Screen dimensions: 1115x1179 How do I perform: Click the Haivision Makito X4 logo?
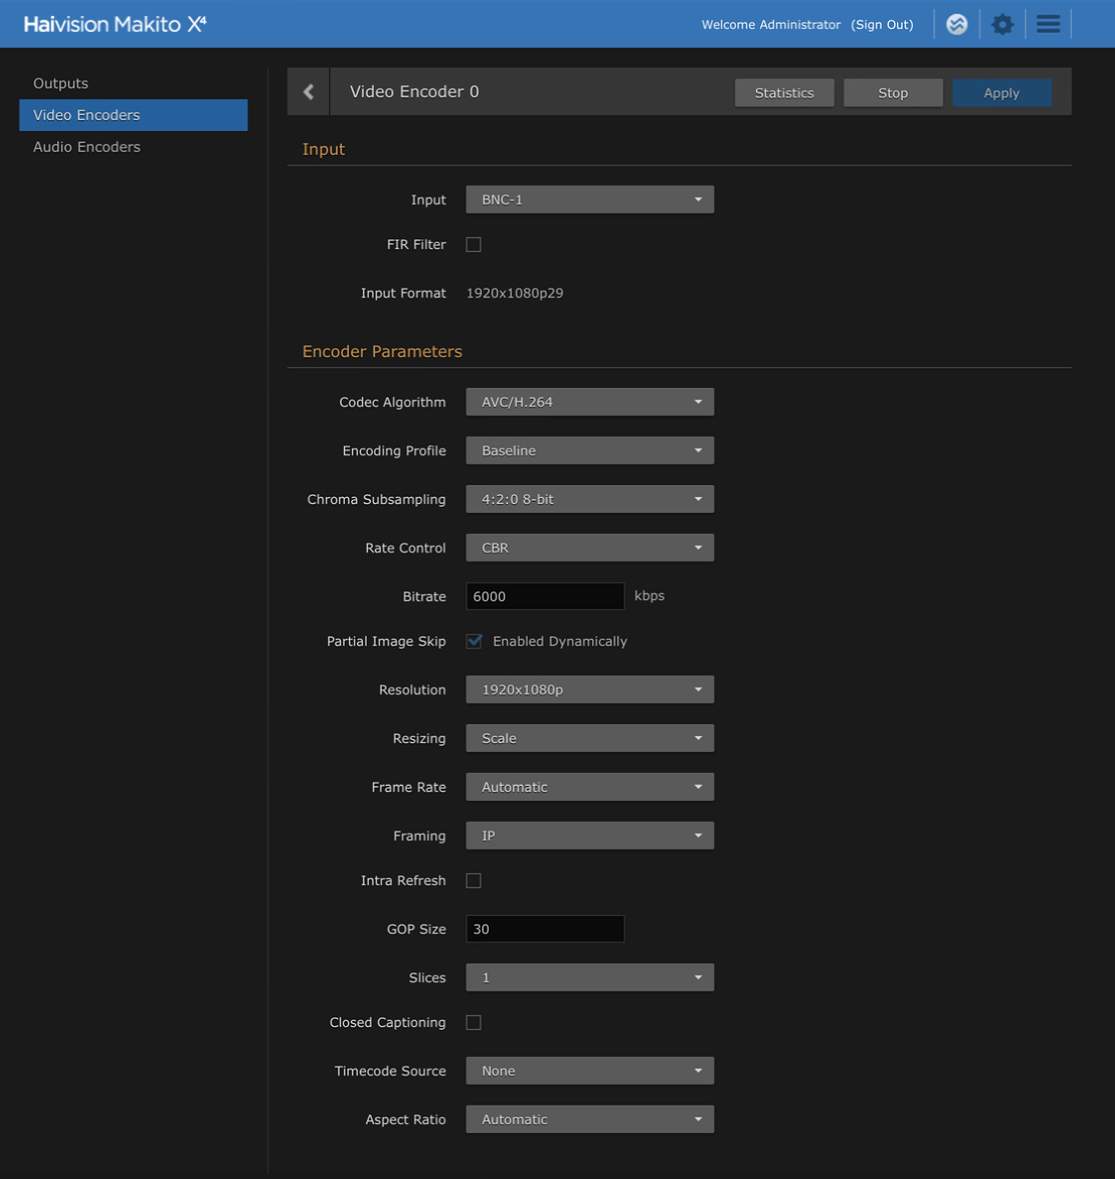pyautogui.click(x=115, y=24)
